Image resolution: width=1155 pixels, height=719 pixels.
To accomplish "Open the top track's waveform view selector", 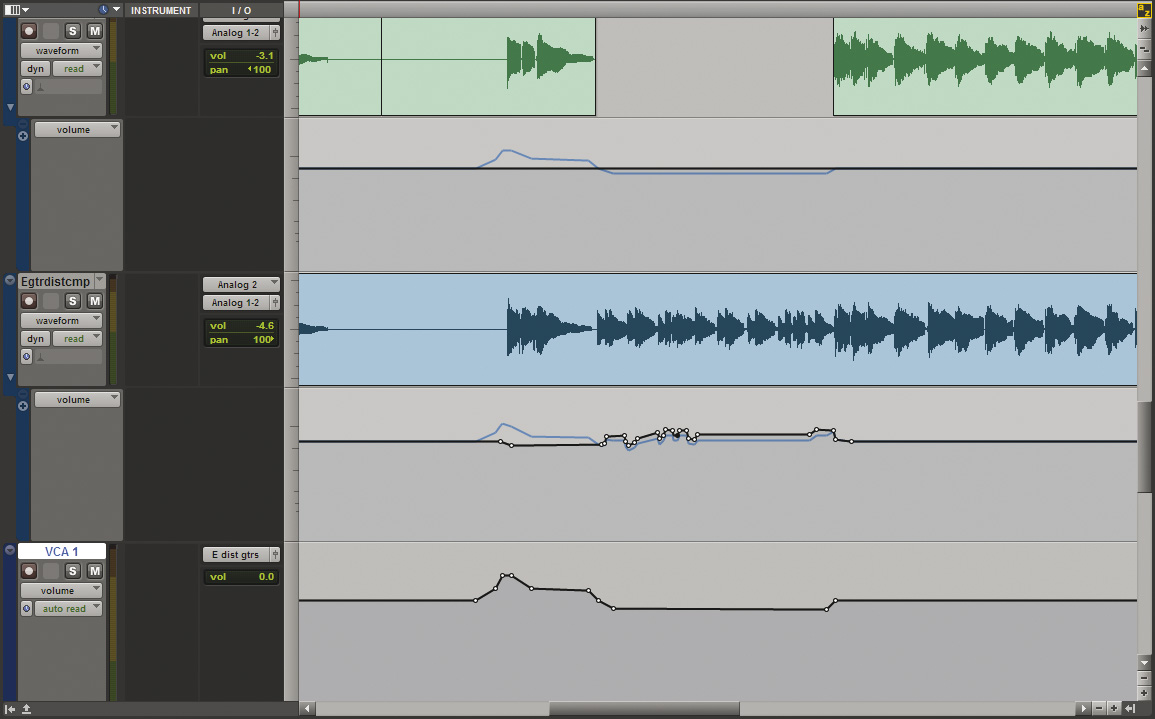I will point(61,51).
